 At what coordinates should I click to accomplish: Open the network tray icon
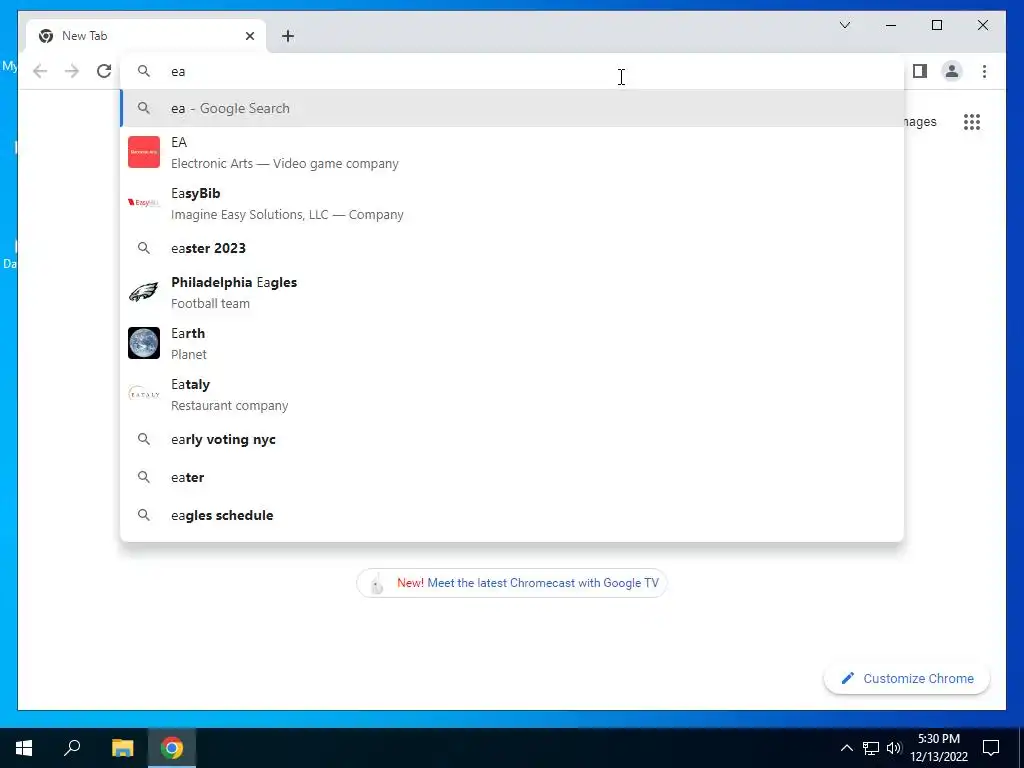(871, 748)
